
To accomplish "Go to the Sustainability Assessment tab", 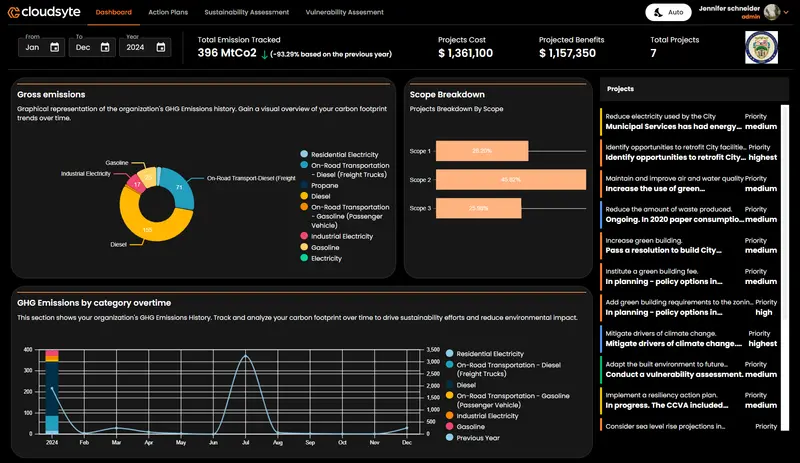I will 246,12.
